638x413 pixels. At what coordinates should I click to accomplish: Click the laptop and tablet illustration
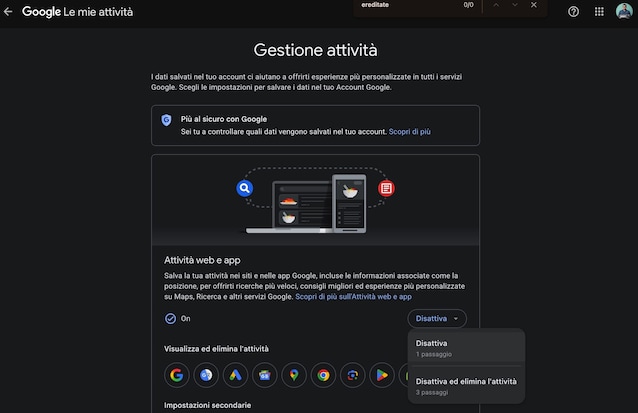click(306, 205)
